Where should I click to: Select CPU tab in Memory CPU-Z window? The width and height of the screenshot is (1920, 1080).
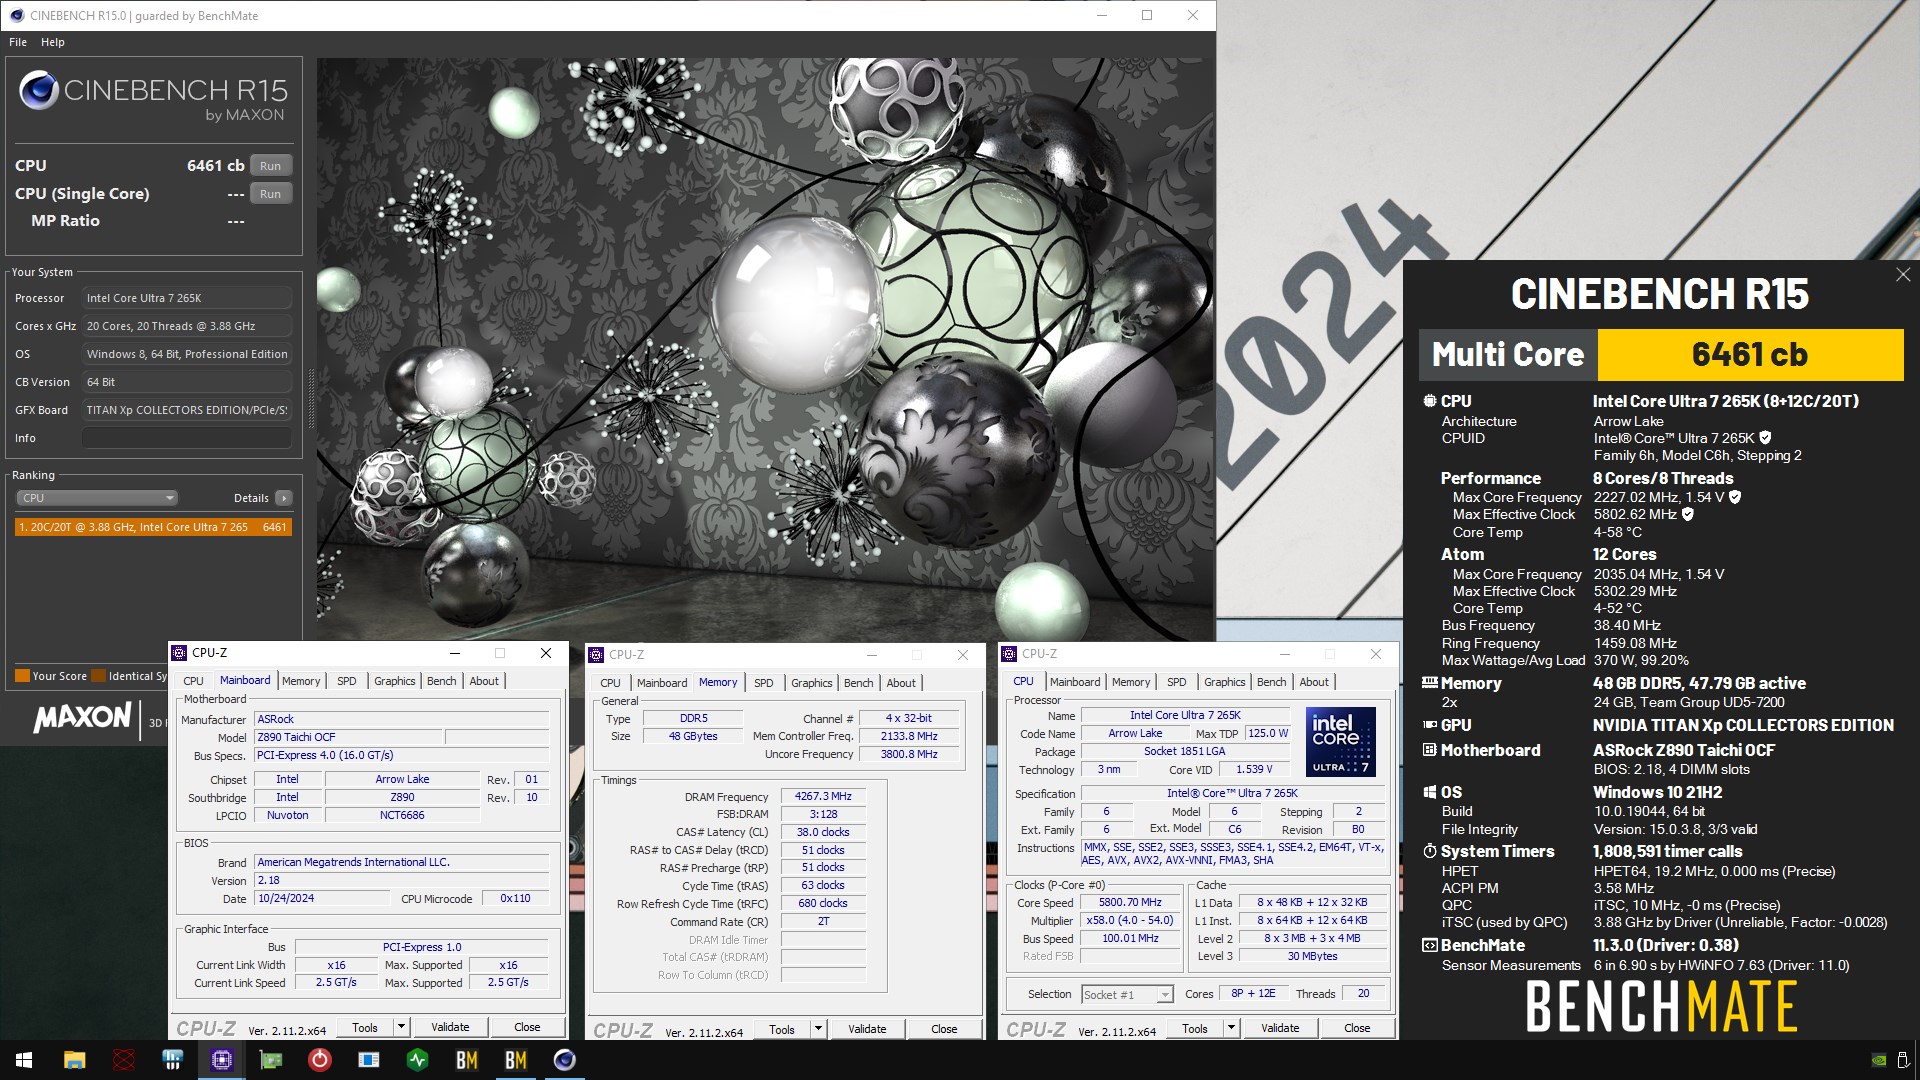point(611,683)
